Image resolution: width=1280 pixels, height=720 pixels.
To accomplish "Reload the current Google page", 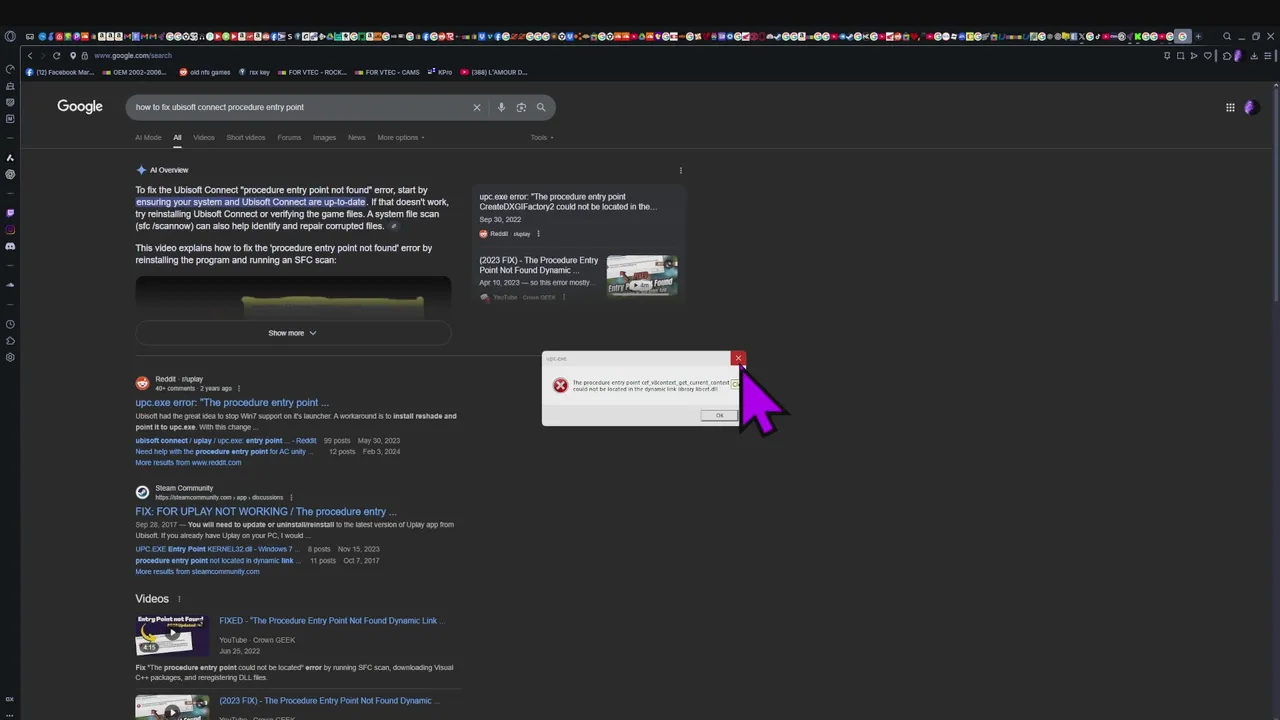I will tap(56, 56).
